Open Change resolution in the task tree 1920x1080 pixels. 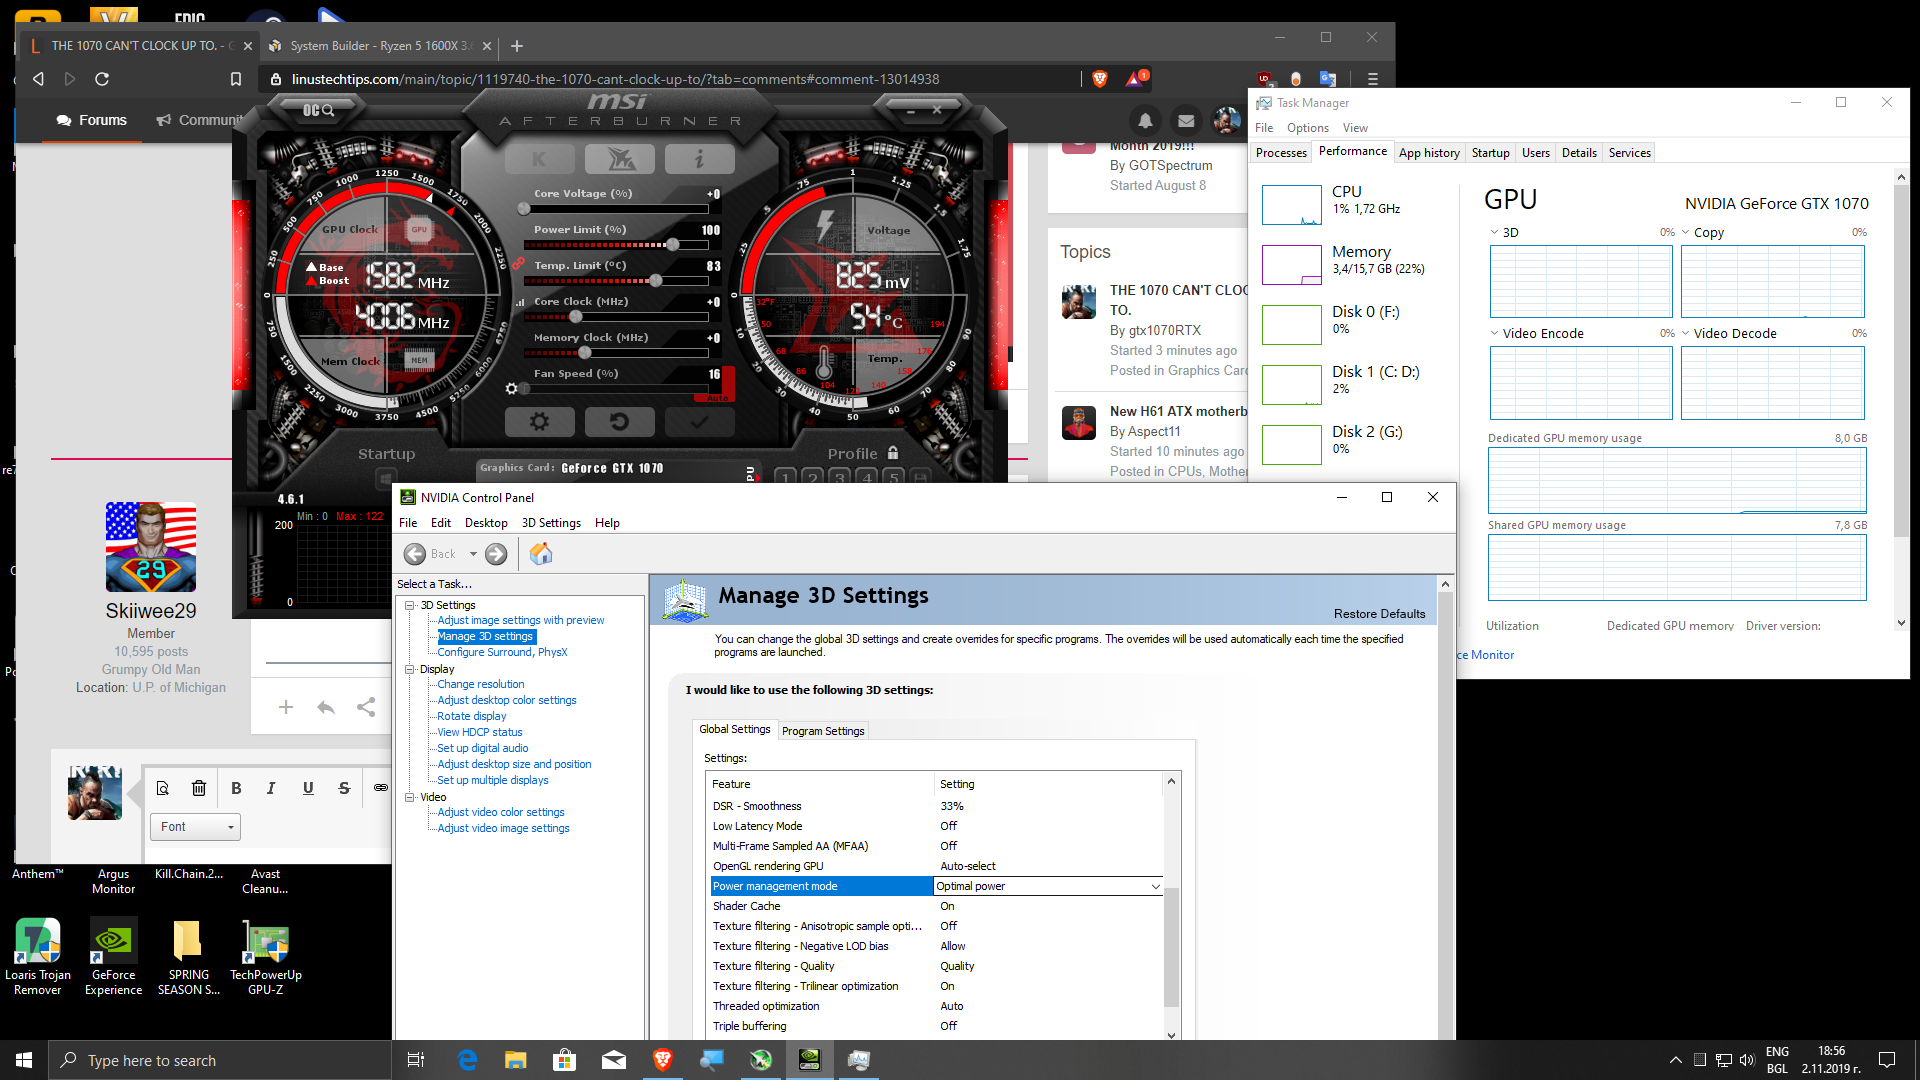coord(480,684)
